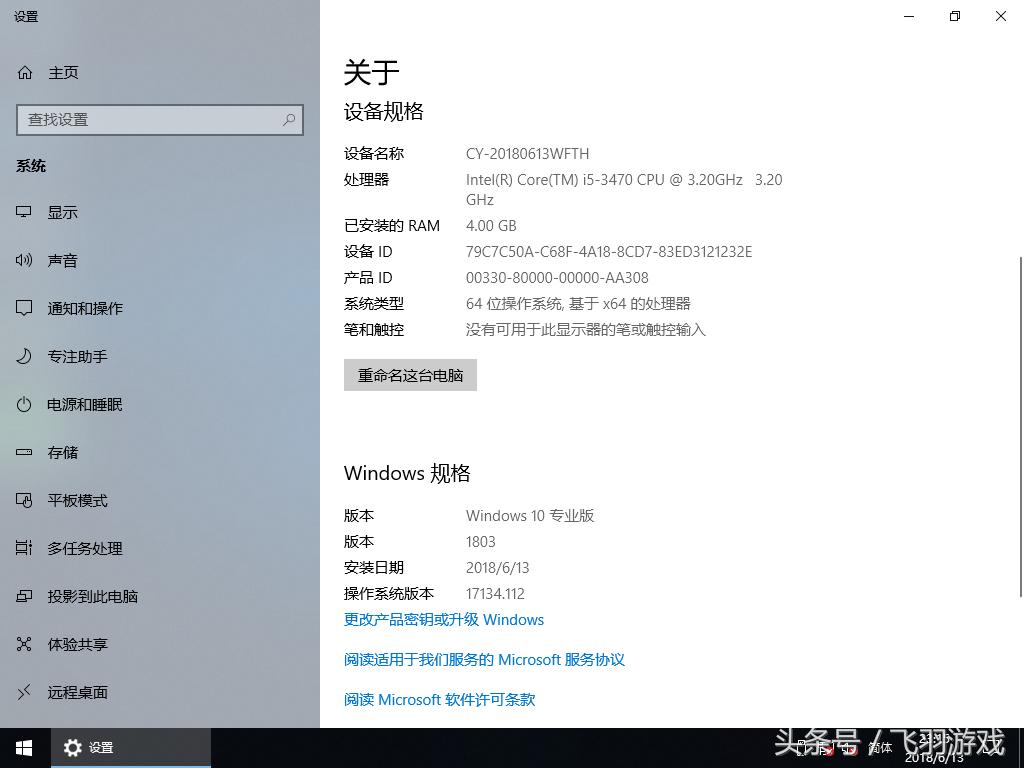The width and height of the screenshot is (1024, 768).
Task: Open the Home page via house icon
Action: point(25,72)
